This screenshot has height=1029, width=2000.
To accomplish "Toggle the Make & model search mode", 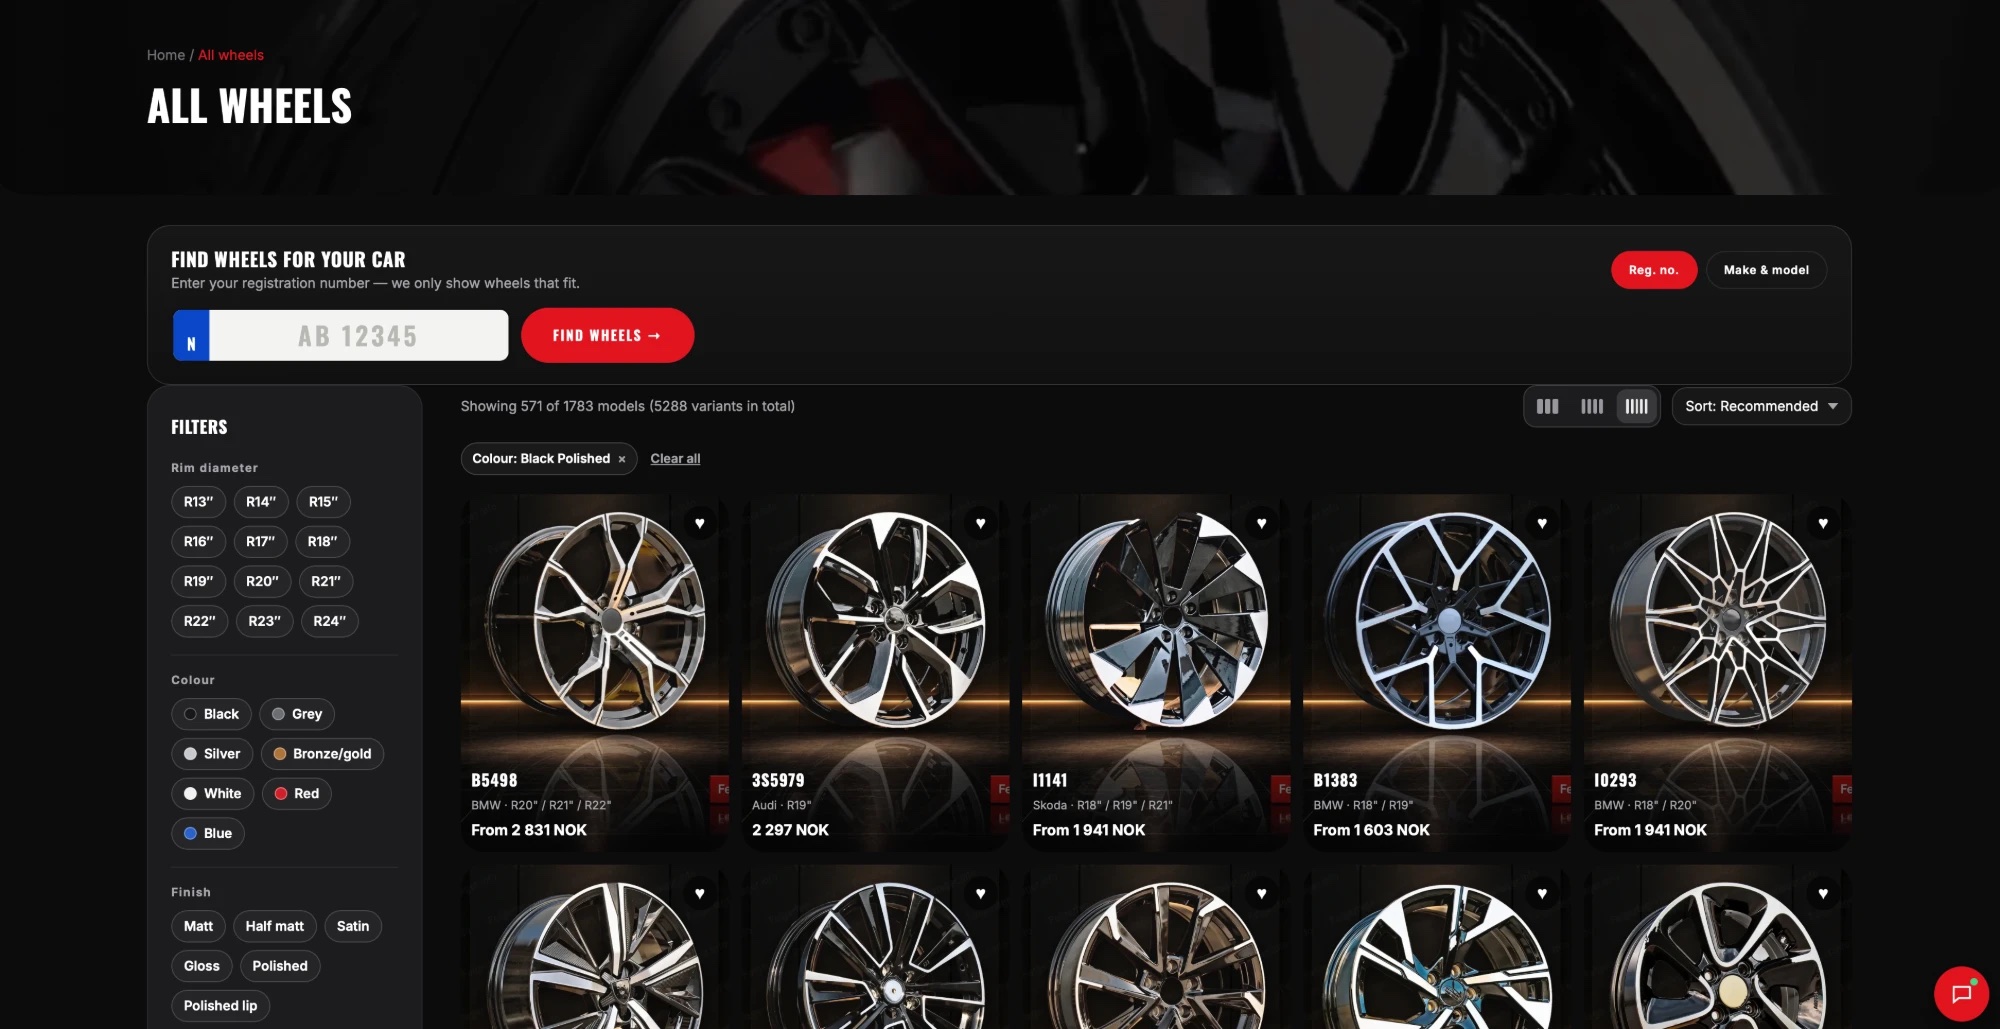I will (x=1766, y=270).
